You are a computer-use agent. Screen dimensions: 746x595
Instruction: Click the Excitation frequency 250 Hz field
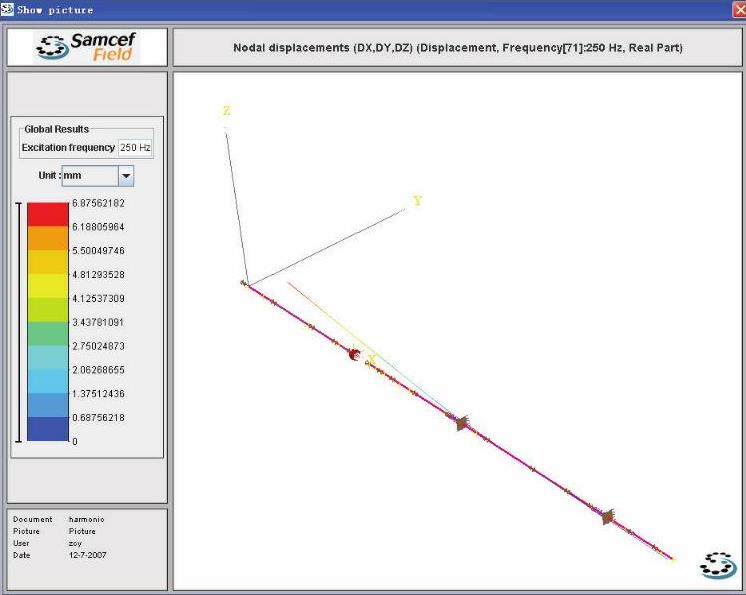(135, 148)
